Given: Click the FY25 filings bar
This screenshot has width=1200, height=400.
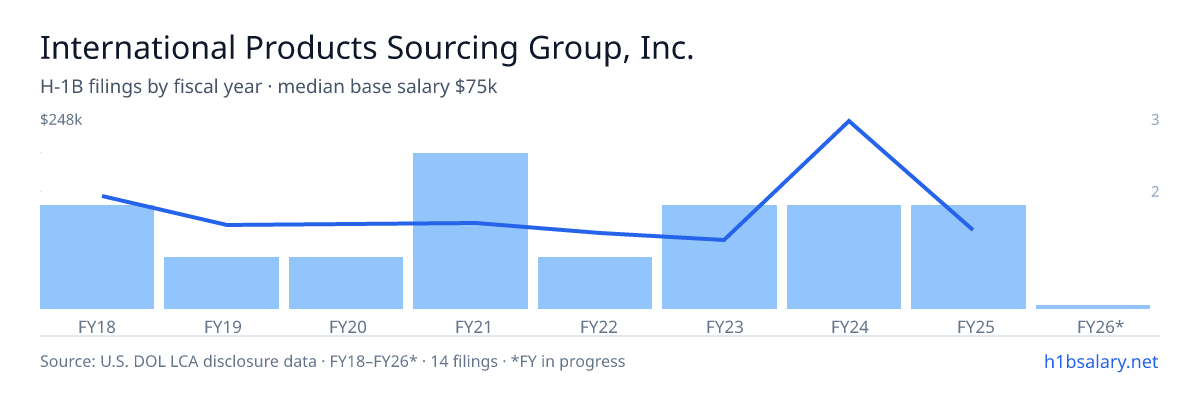Looking at the screenshot, I should point(968,257).
